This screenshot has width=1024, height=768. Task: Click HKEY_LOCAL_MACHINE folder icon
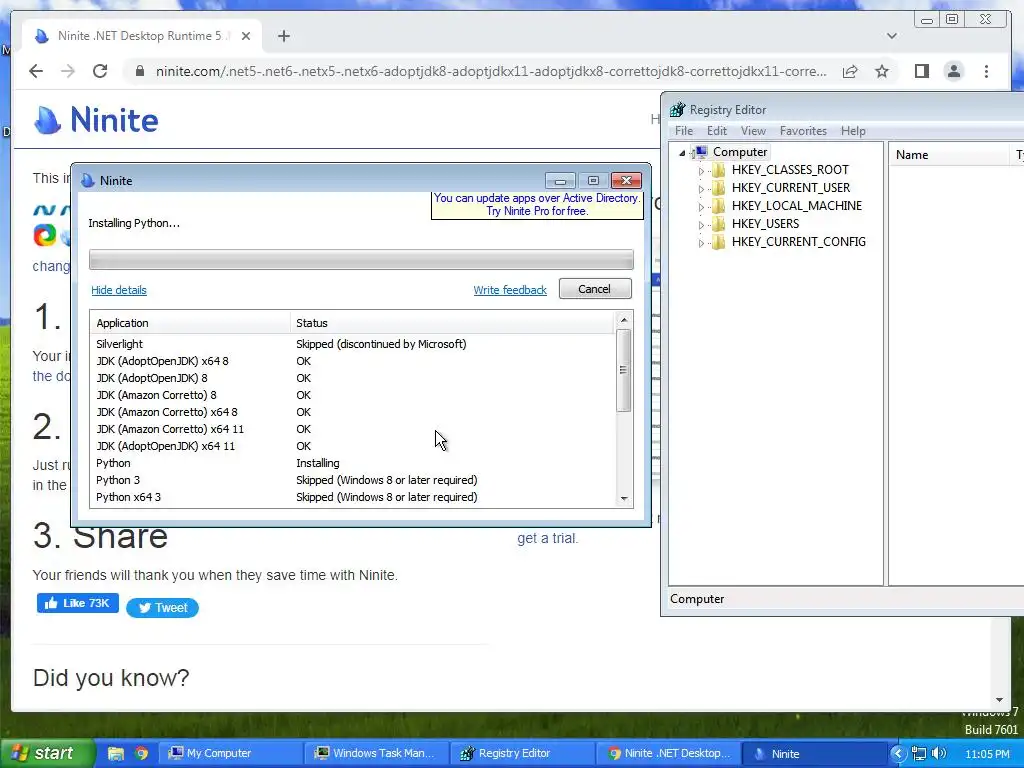[x=718, y=206]
